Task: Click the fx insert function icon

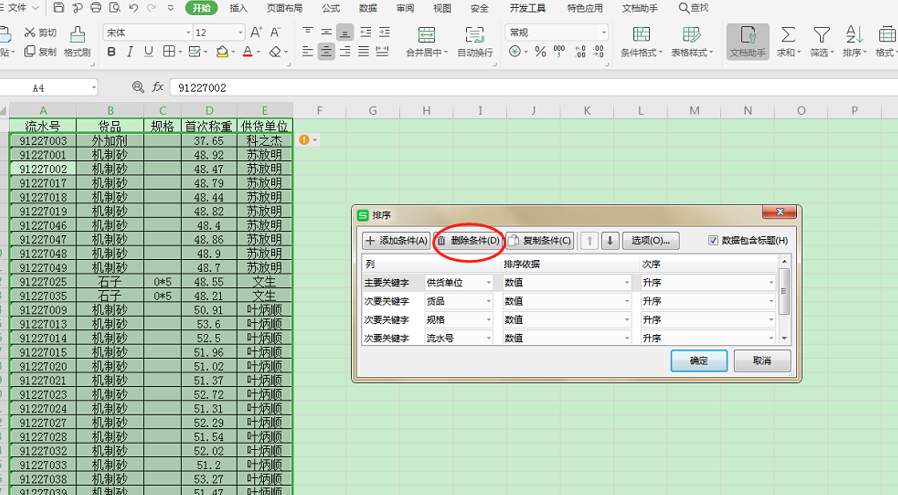Action: [157, 87]
